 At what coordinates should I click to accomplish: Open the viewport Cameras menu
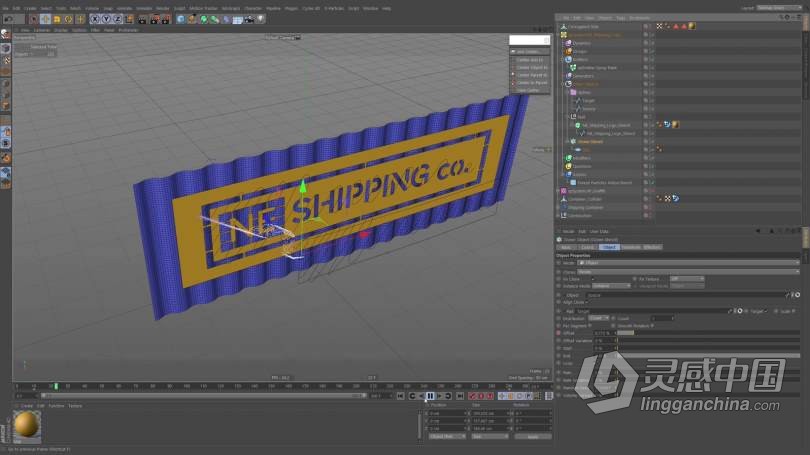[x=41, y=30]
